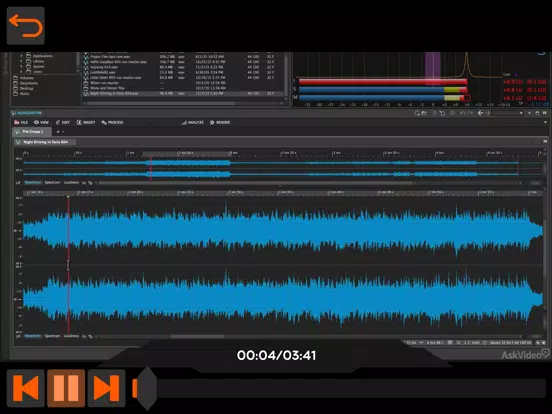552x414 pixels.
Task: Select the Documents shortcut folder
Action: (x=25, y=83)
